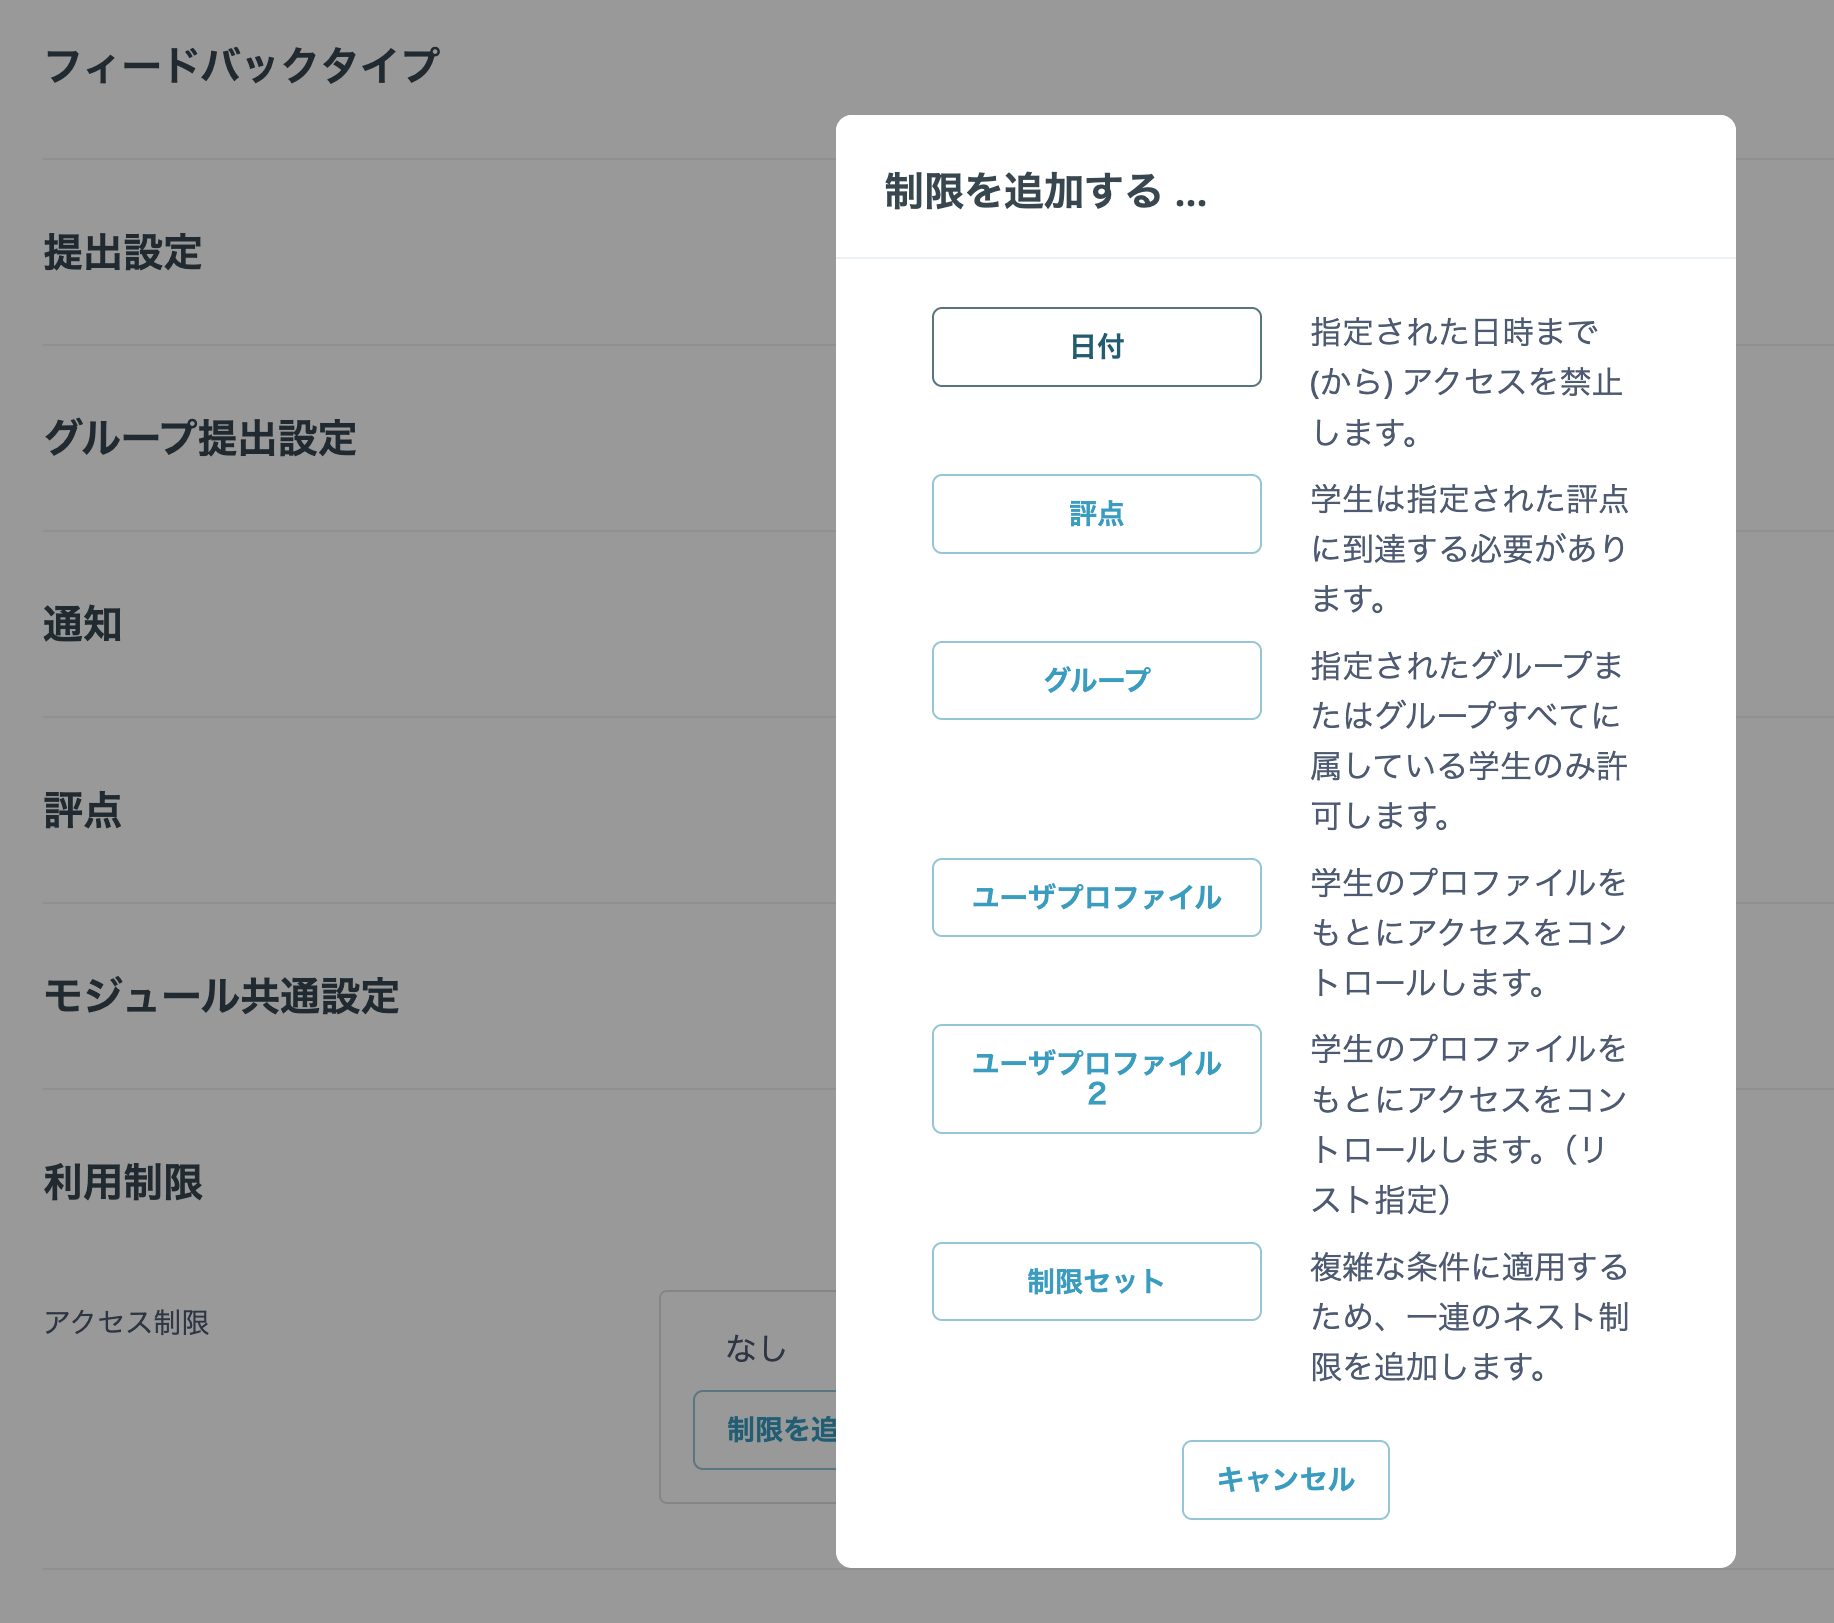Click the アクセス制限 label
The height and width of the screenshot is (1623, 1834).
(127, 1322)
